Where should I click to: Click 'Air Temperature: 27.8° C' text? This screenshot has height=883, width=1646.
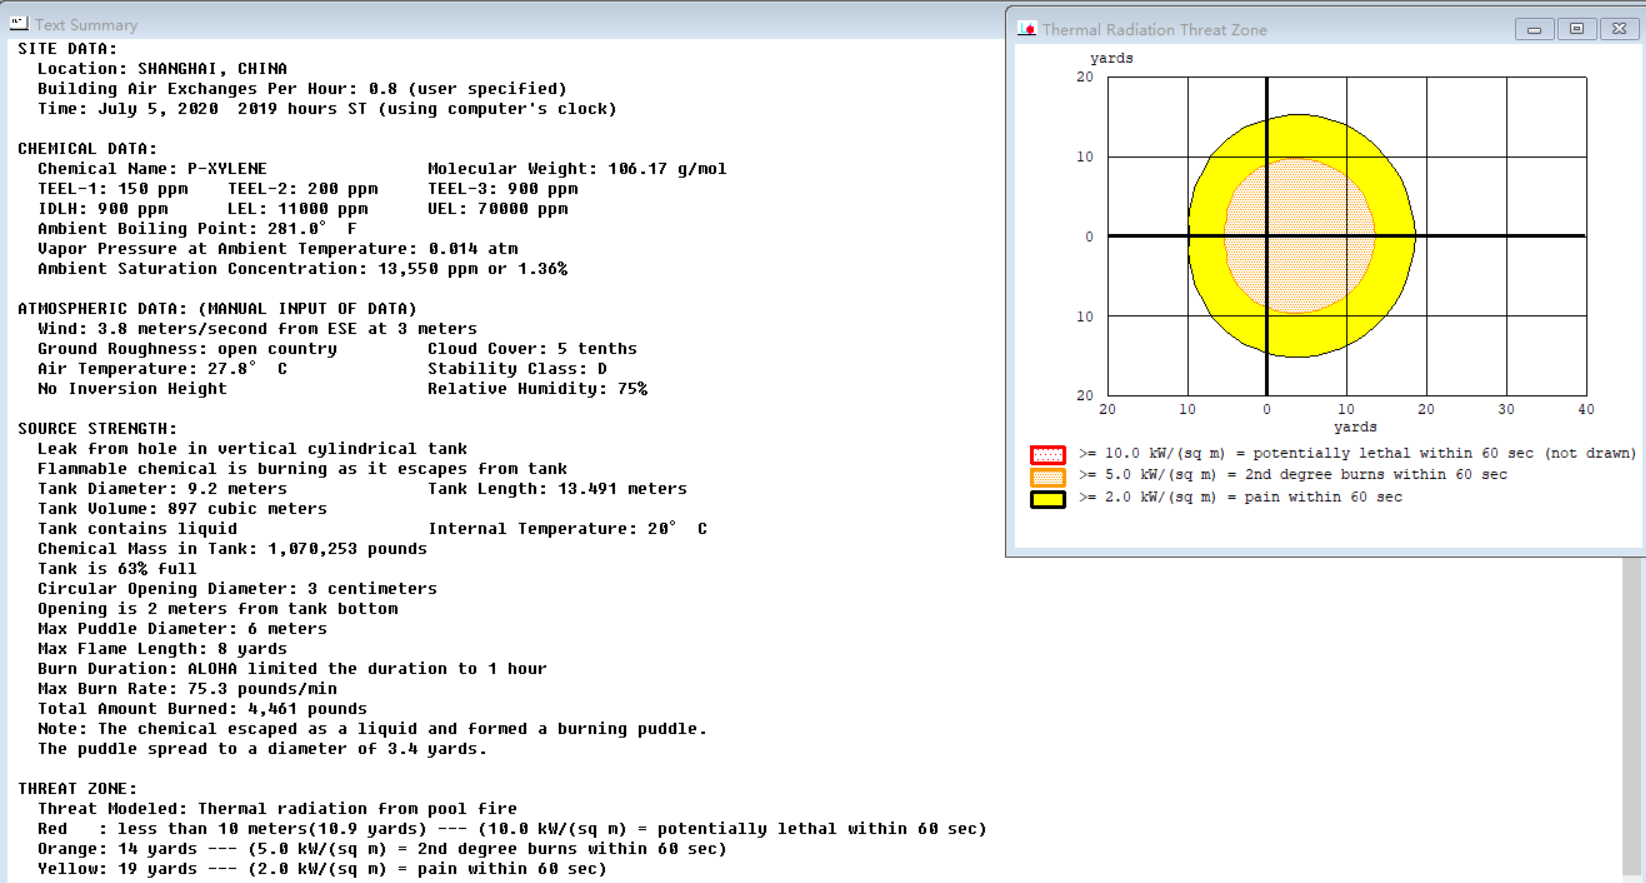coord(162,369)
